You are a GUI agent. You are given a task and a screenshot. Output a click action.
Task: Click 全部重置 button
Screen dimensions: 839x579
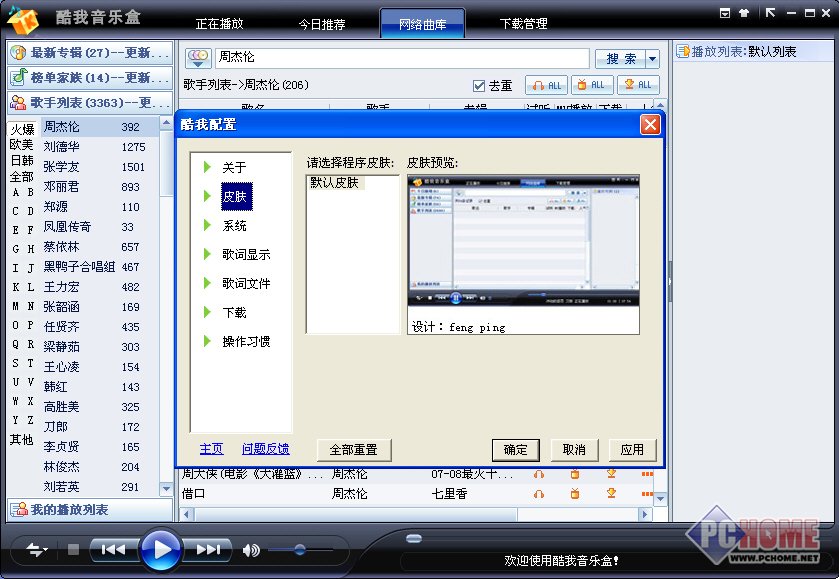(354, 450)
